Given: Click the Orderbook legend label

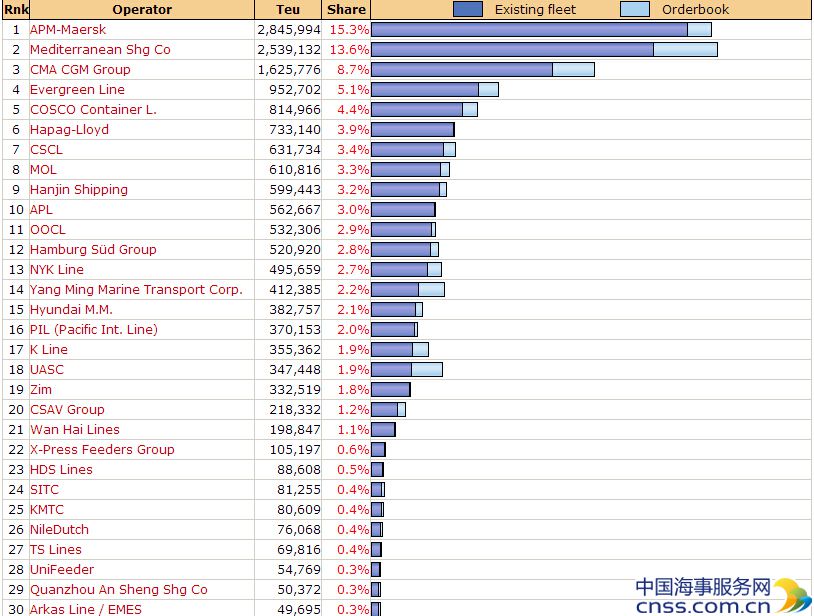Looking at the screenshot, I should click(x=696, y=10).
